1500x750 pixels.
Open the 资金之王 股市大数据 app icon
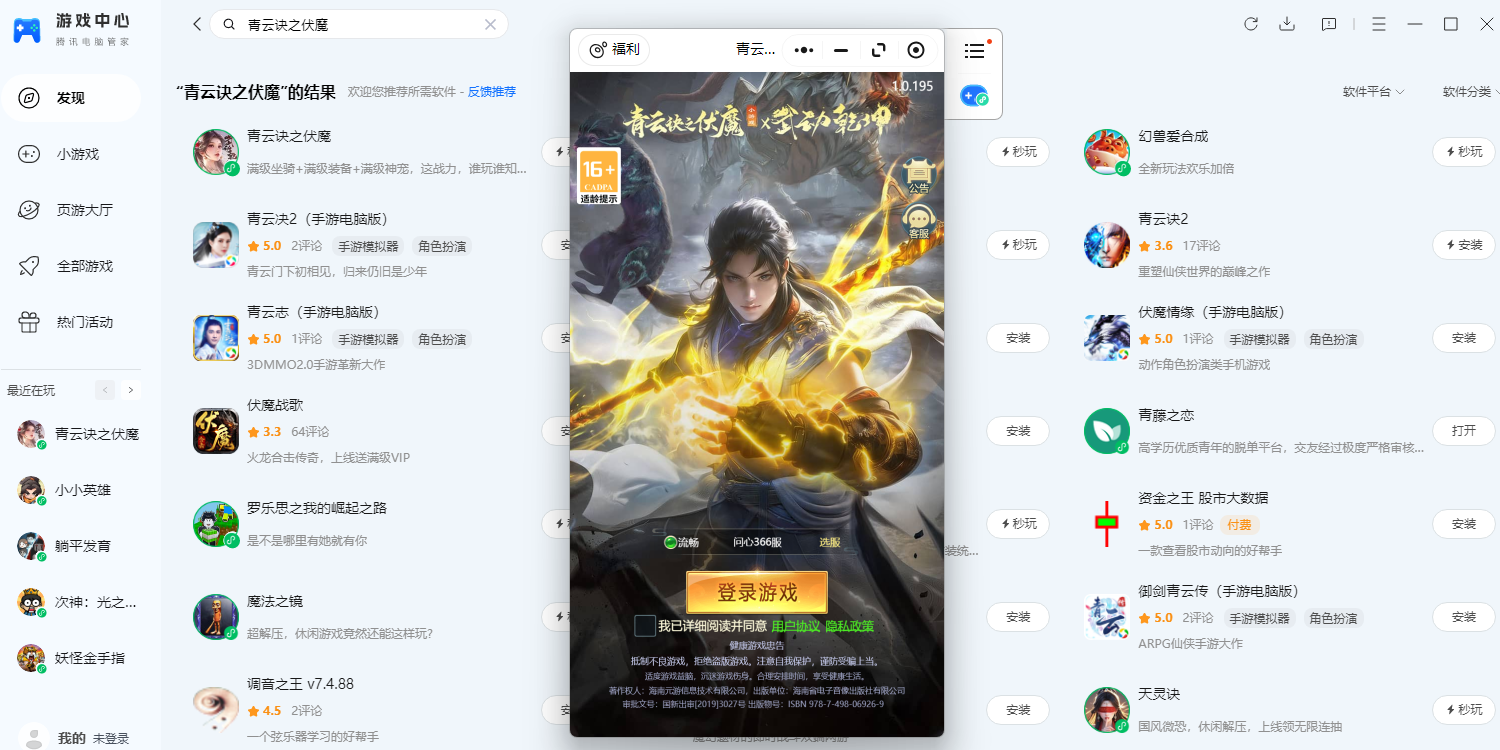coord(1107,524)
